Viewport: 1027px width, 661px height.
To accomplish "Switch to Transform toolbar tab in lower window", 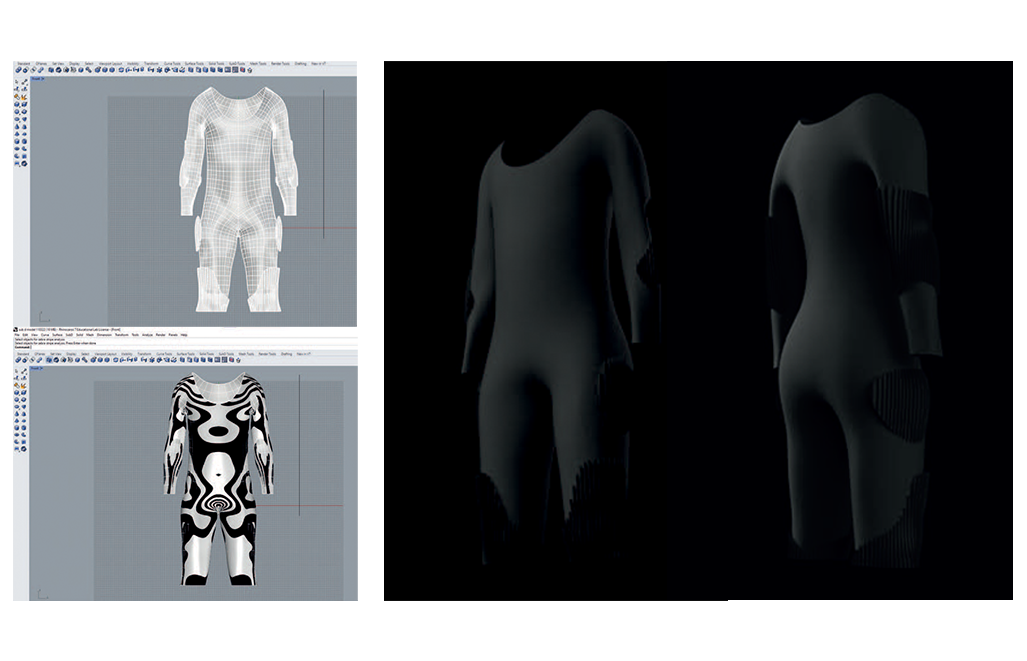I will point(144,354).
